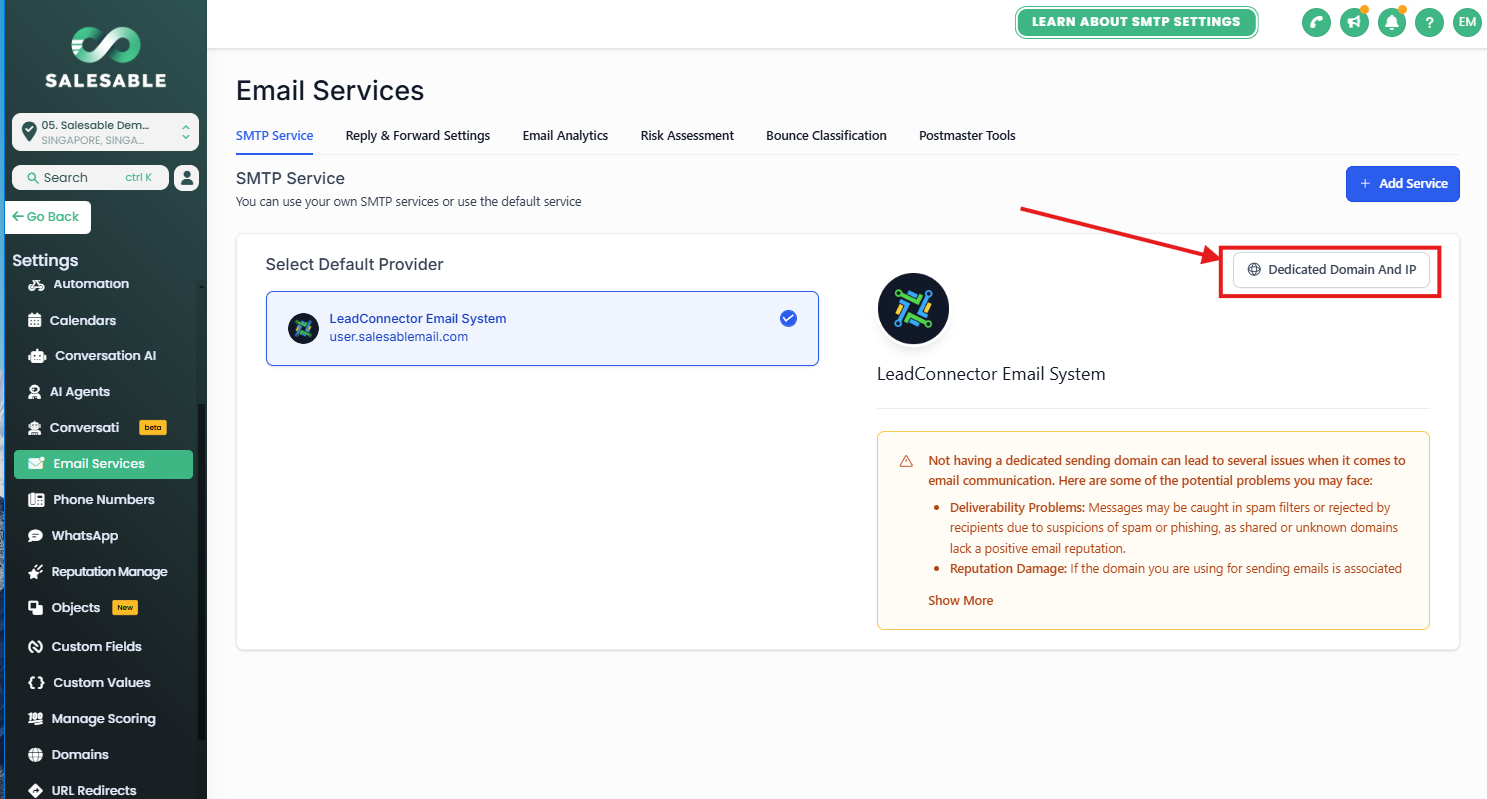Click the Calendars icon in sidebar

tap(35, 321)
